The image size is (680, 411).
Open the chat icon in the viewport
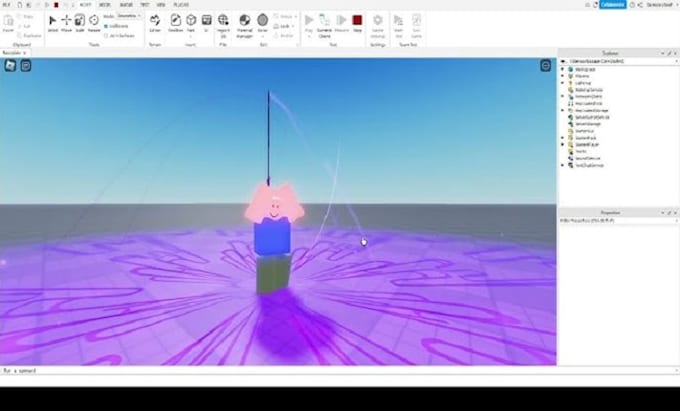tap(26, 65)
